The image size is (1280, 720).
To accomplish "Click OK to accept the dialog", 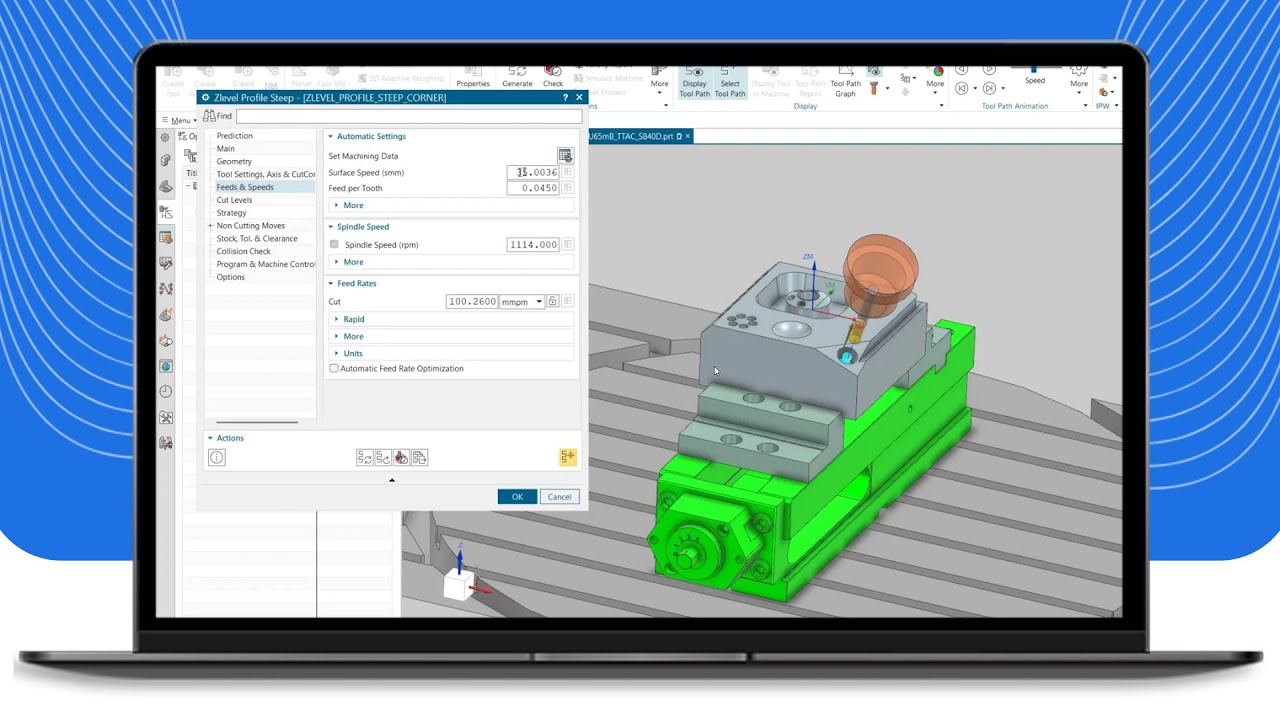I will (517, 497).
